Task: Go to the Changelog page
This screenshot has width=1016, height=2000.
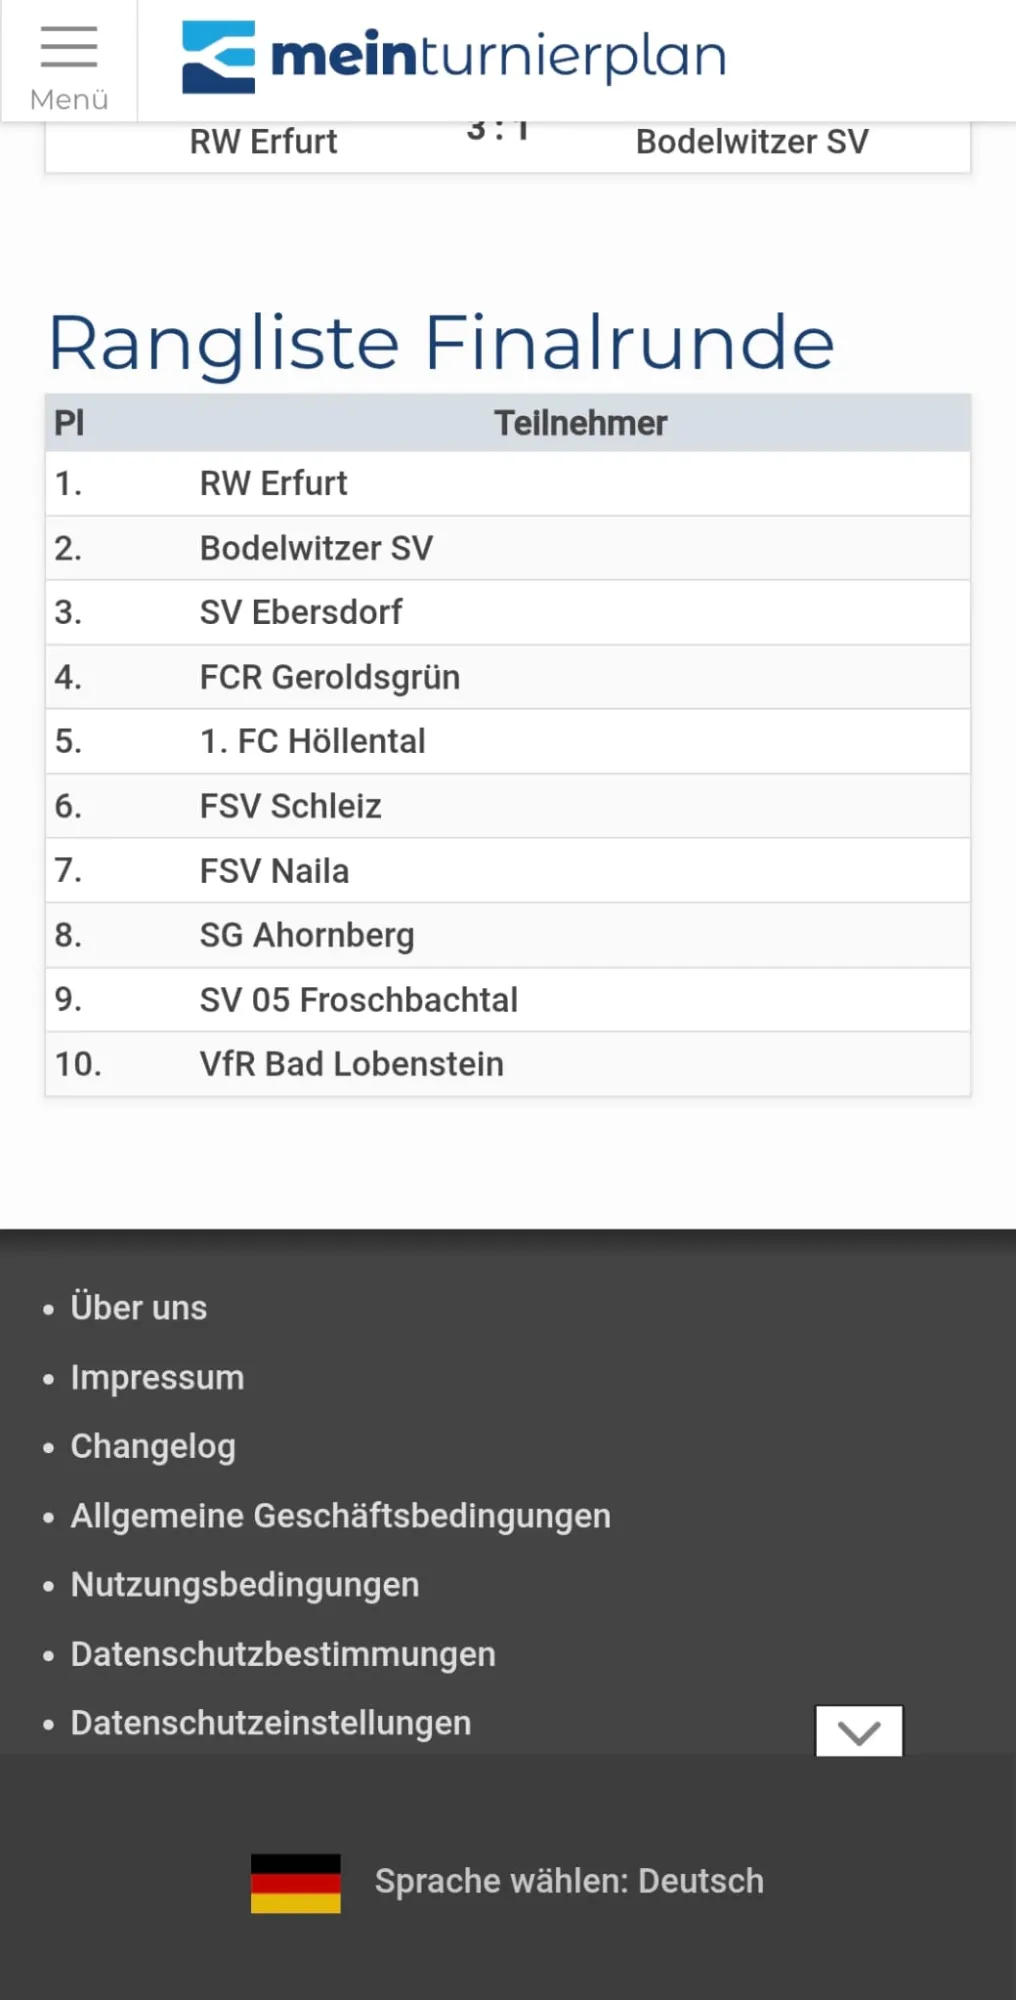Action: click(153, 1446)
